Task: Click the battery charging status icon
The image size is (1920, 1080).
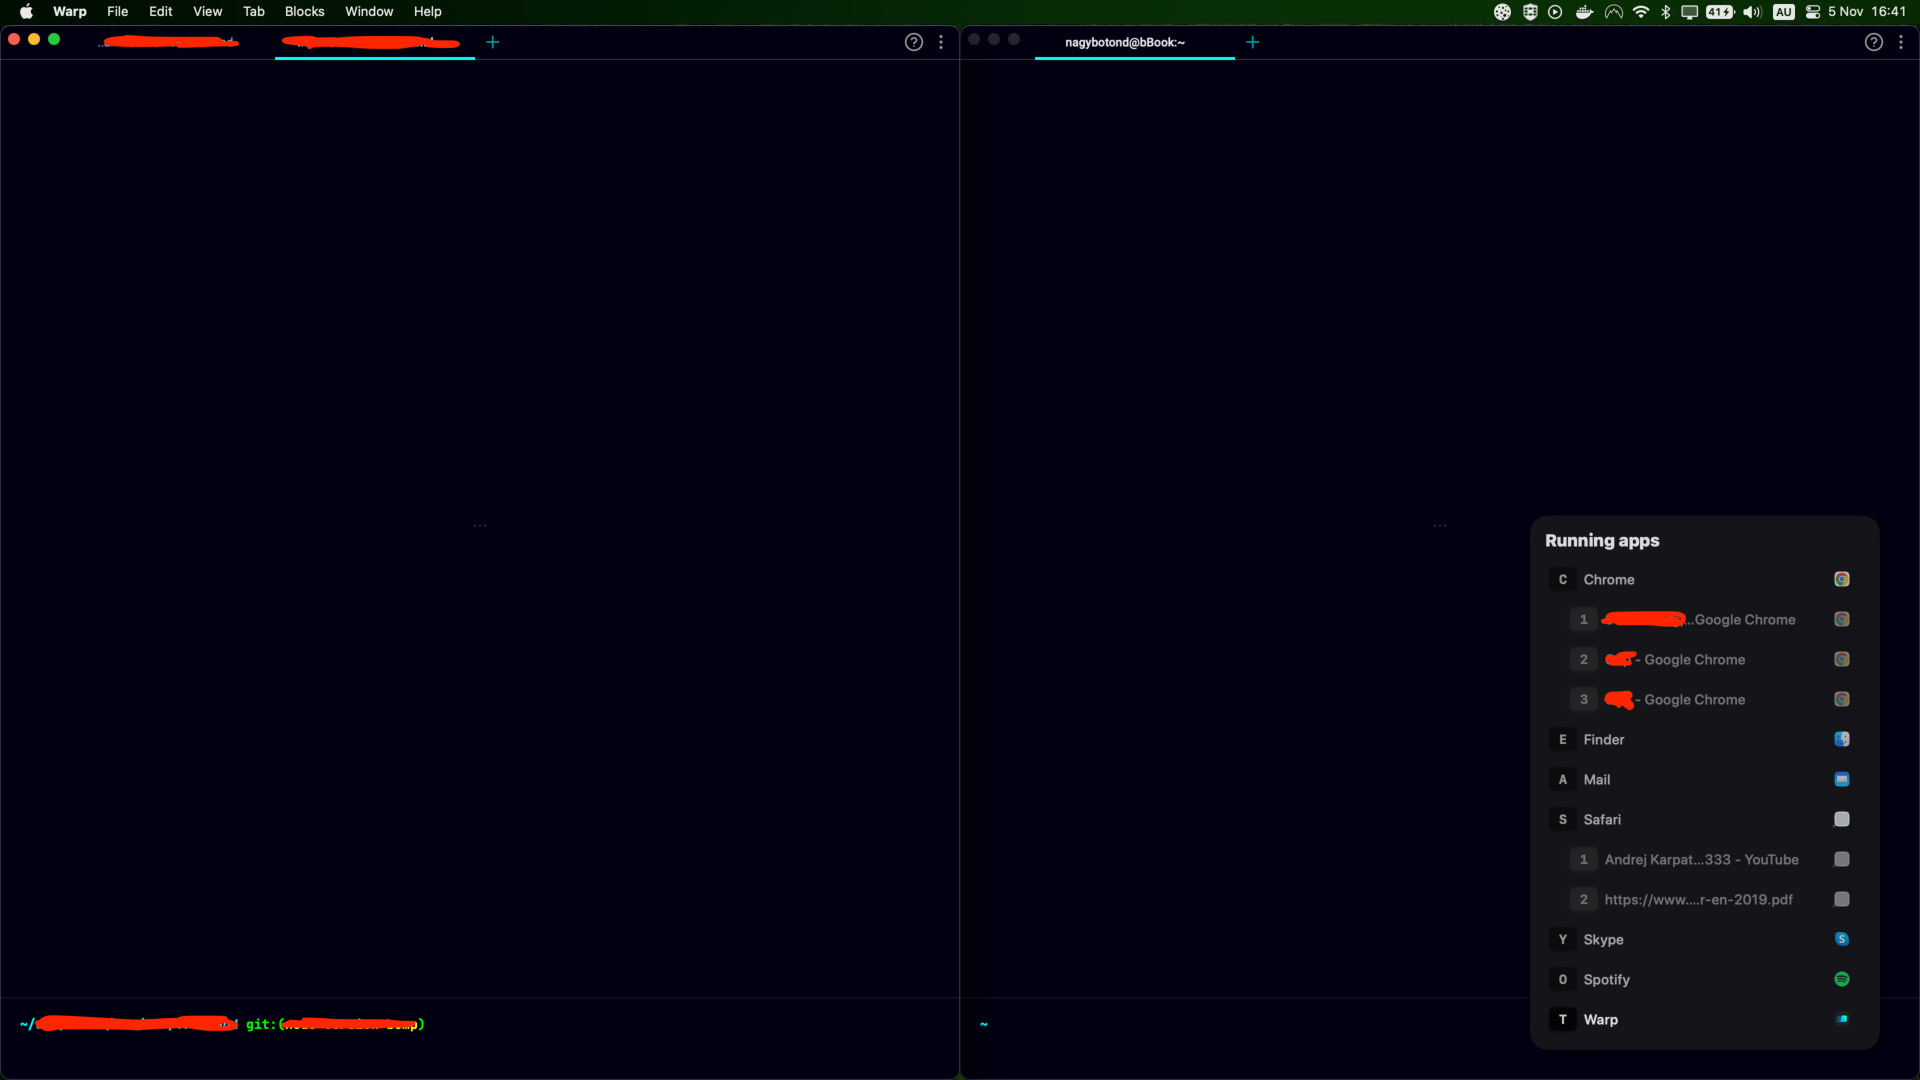Action: 1720,12
